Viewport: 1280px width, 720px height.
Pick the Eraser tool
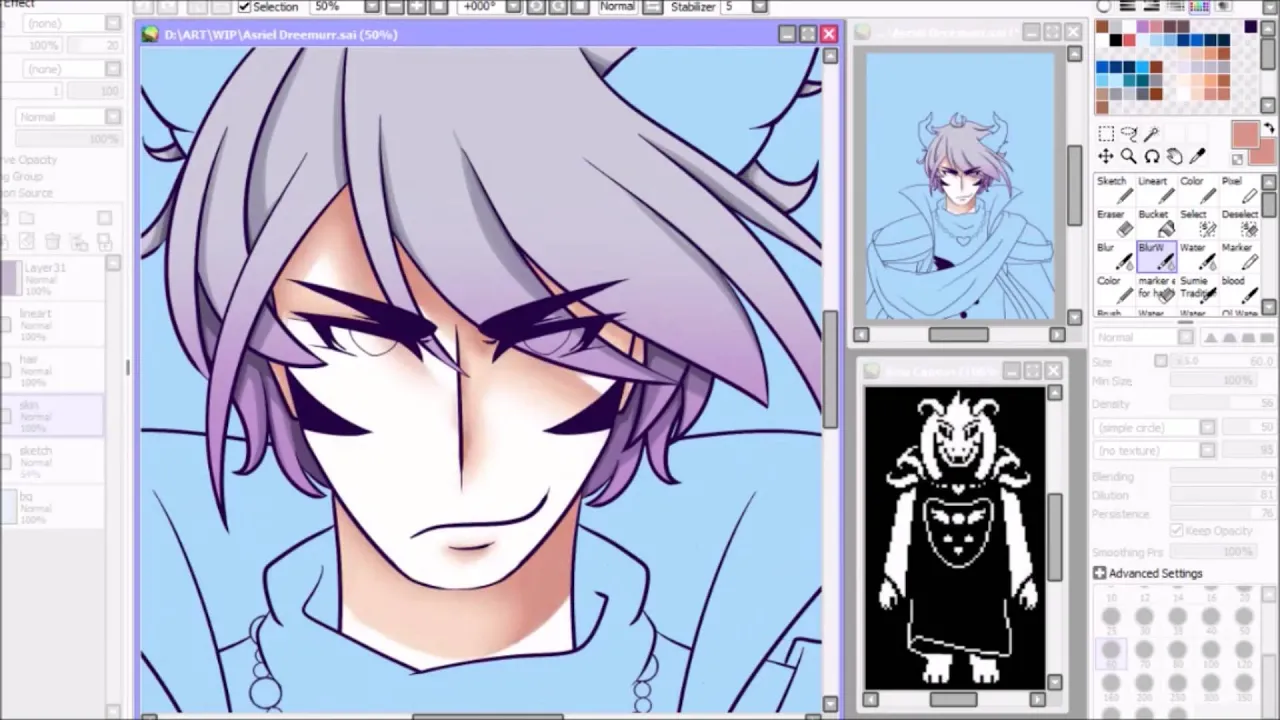pos(1113,223)
